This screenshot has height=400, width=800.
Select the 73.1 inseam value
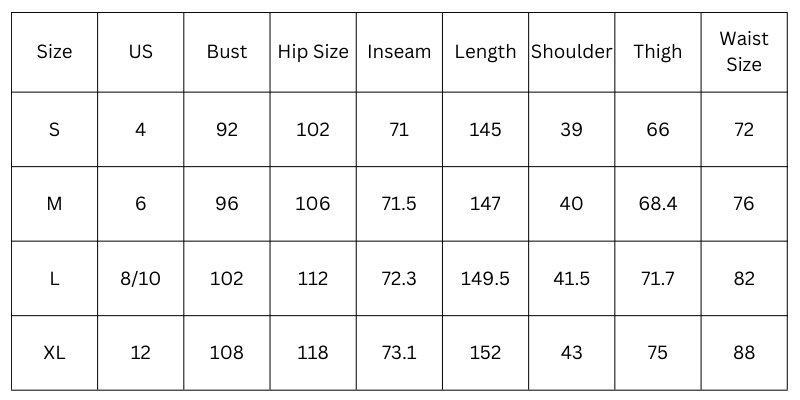pyautogui.click(x=399, y=353)
